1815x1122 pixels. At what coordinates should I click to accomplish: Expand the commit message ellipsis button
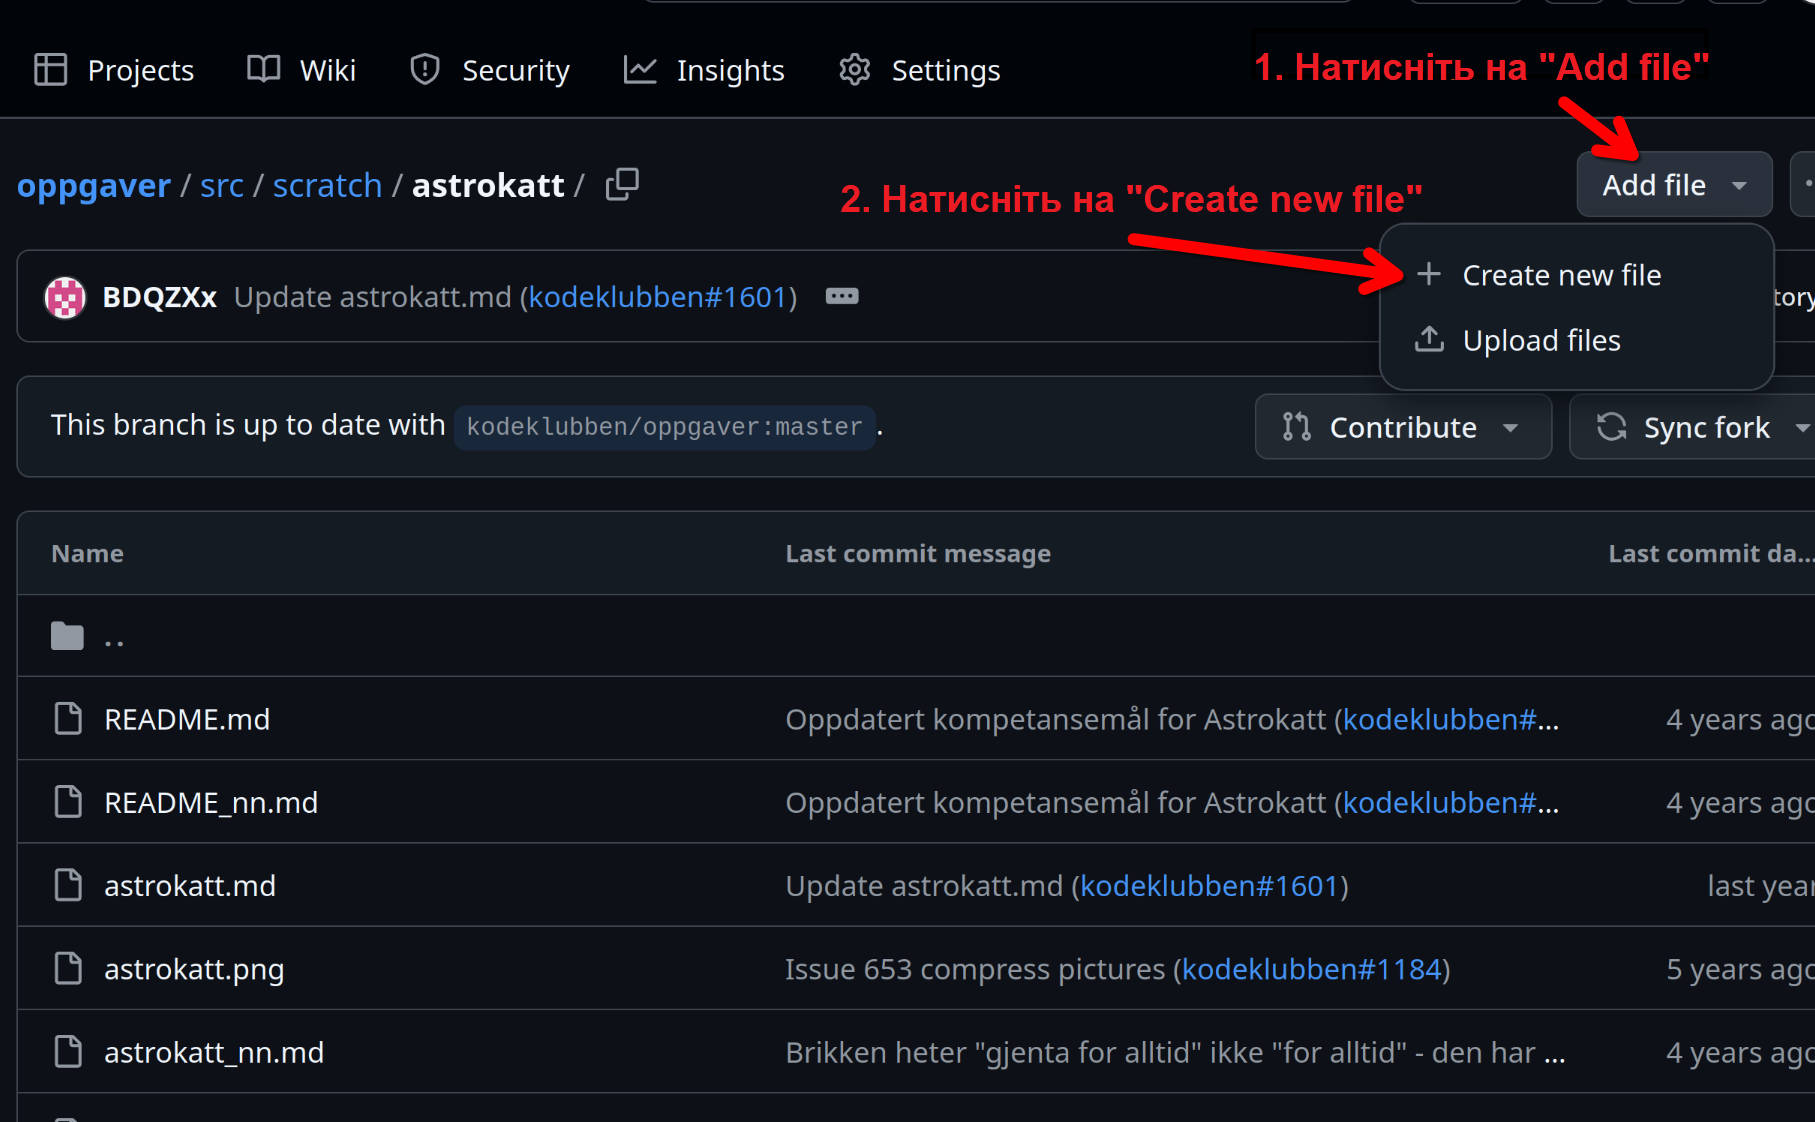coord(841,297)
